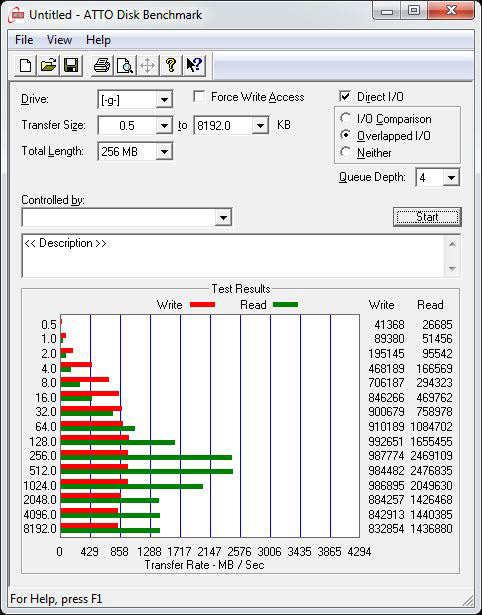This screenshot has width=482, height=615.
Task: Click the 1024.0 transfer size row label
Action: (40, 486)
